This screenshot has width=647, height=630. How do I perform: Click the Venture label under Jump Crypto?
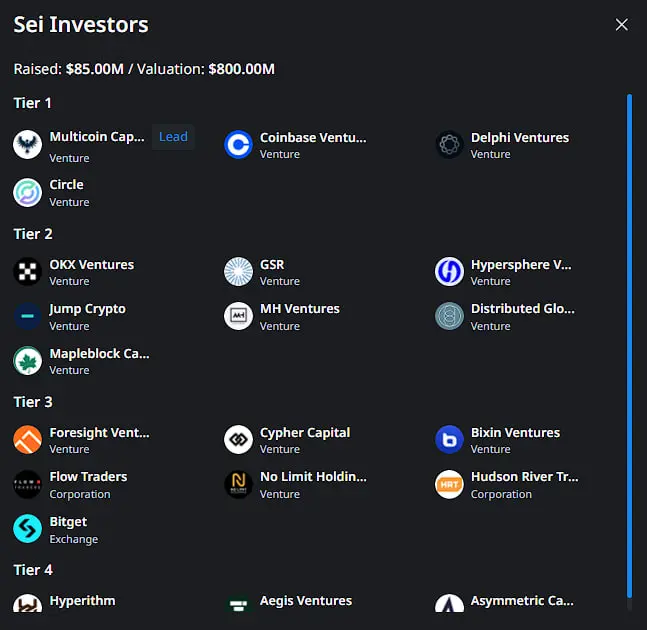[x=69, y=326]
